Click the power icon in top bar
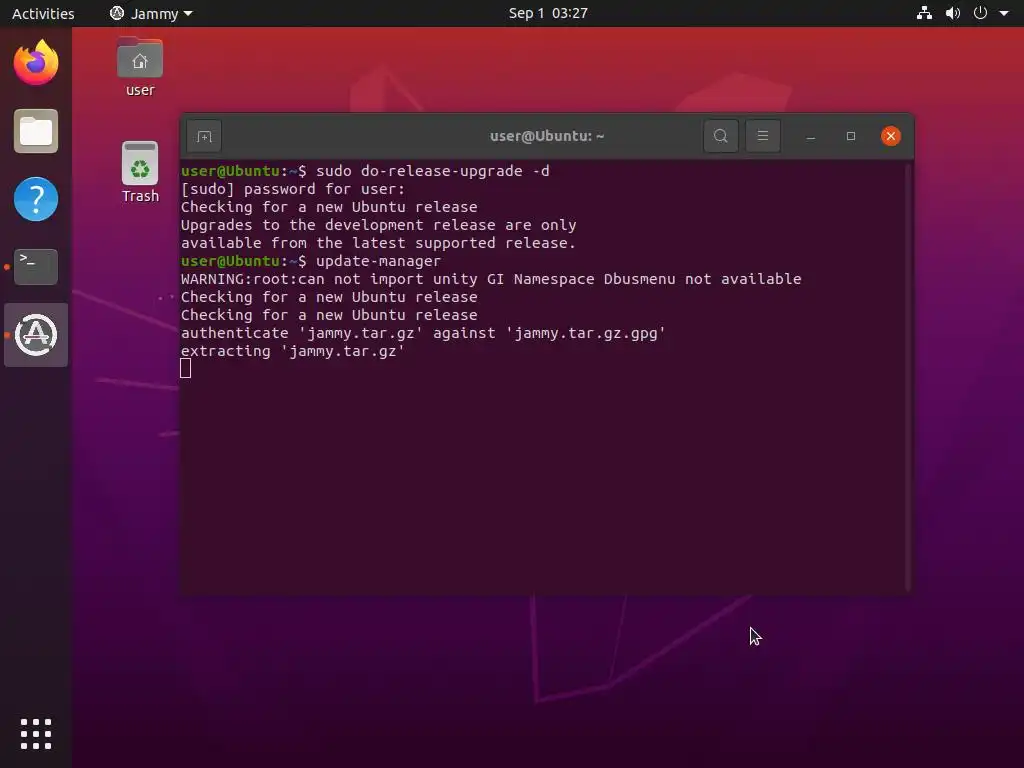This screenshot has height=768, width=1024. click(x=980, y=13)
